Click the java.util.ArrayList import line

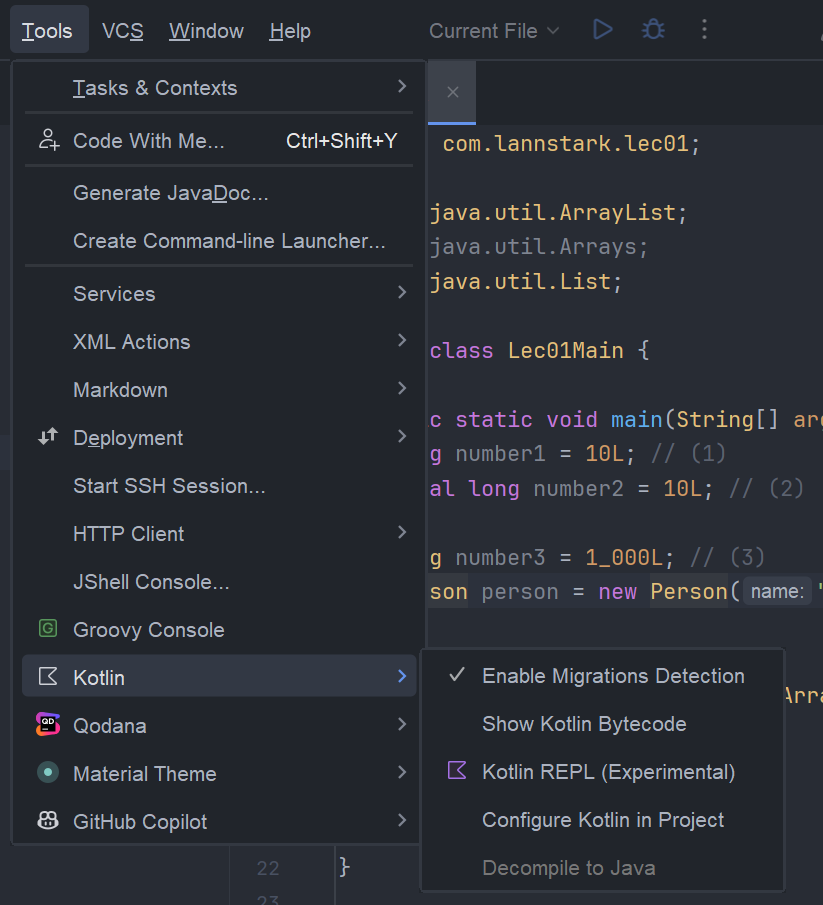tap(558, 213)
